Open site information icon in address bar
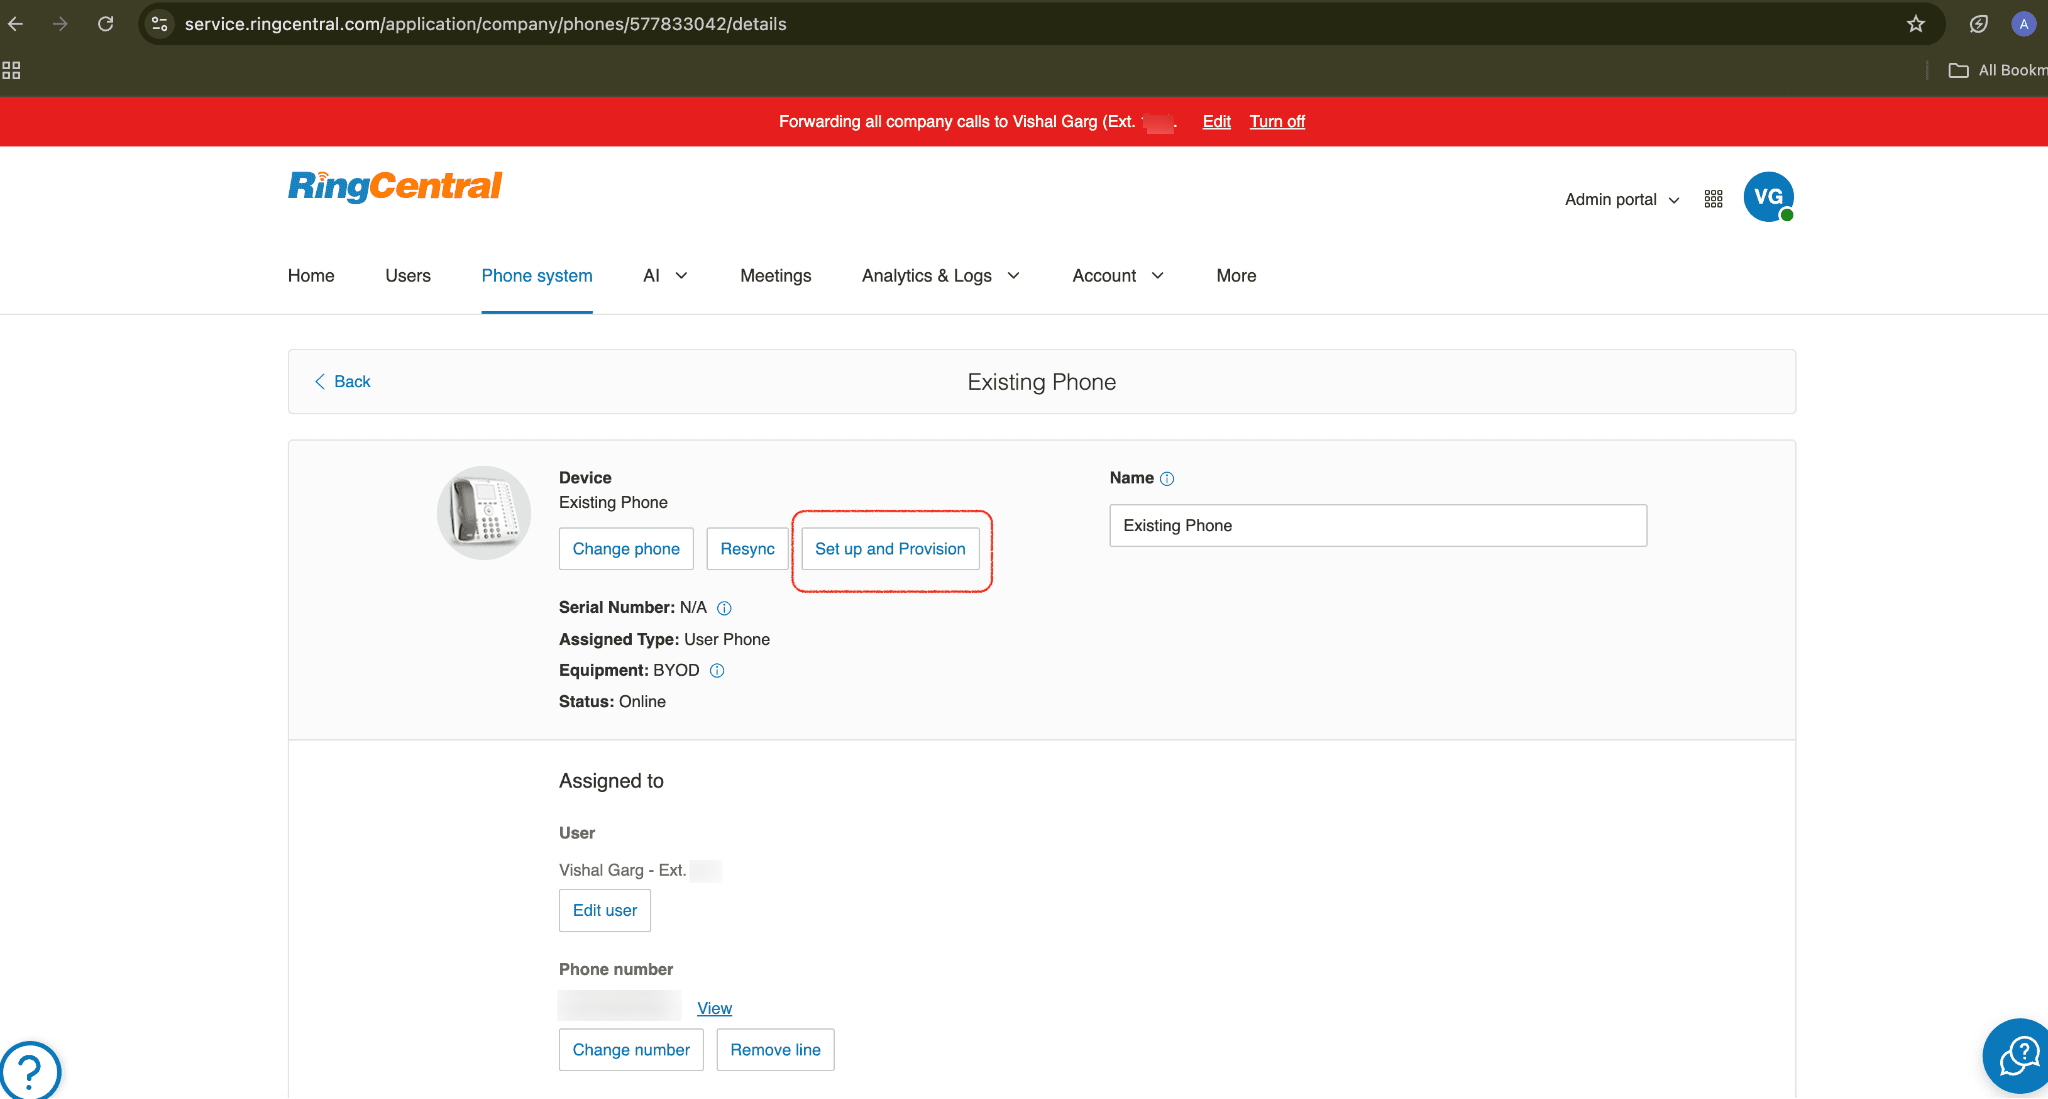 (159, 24)
